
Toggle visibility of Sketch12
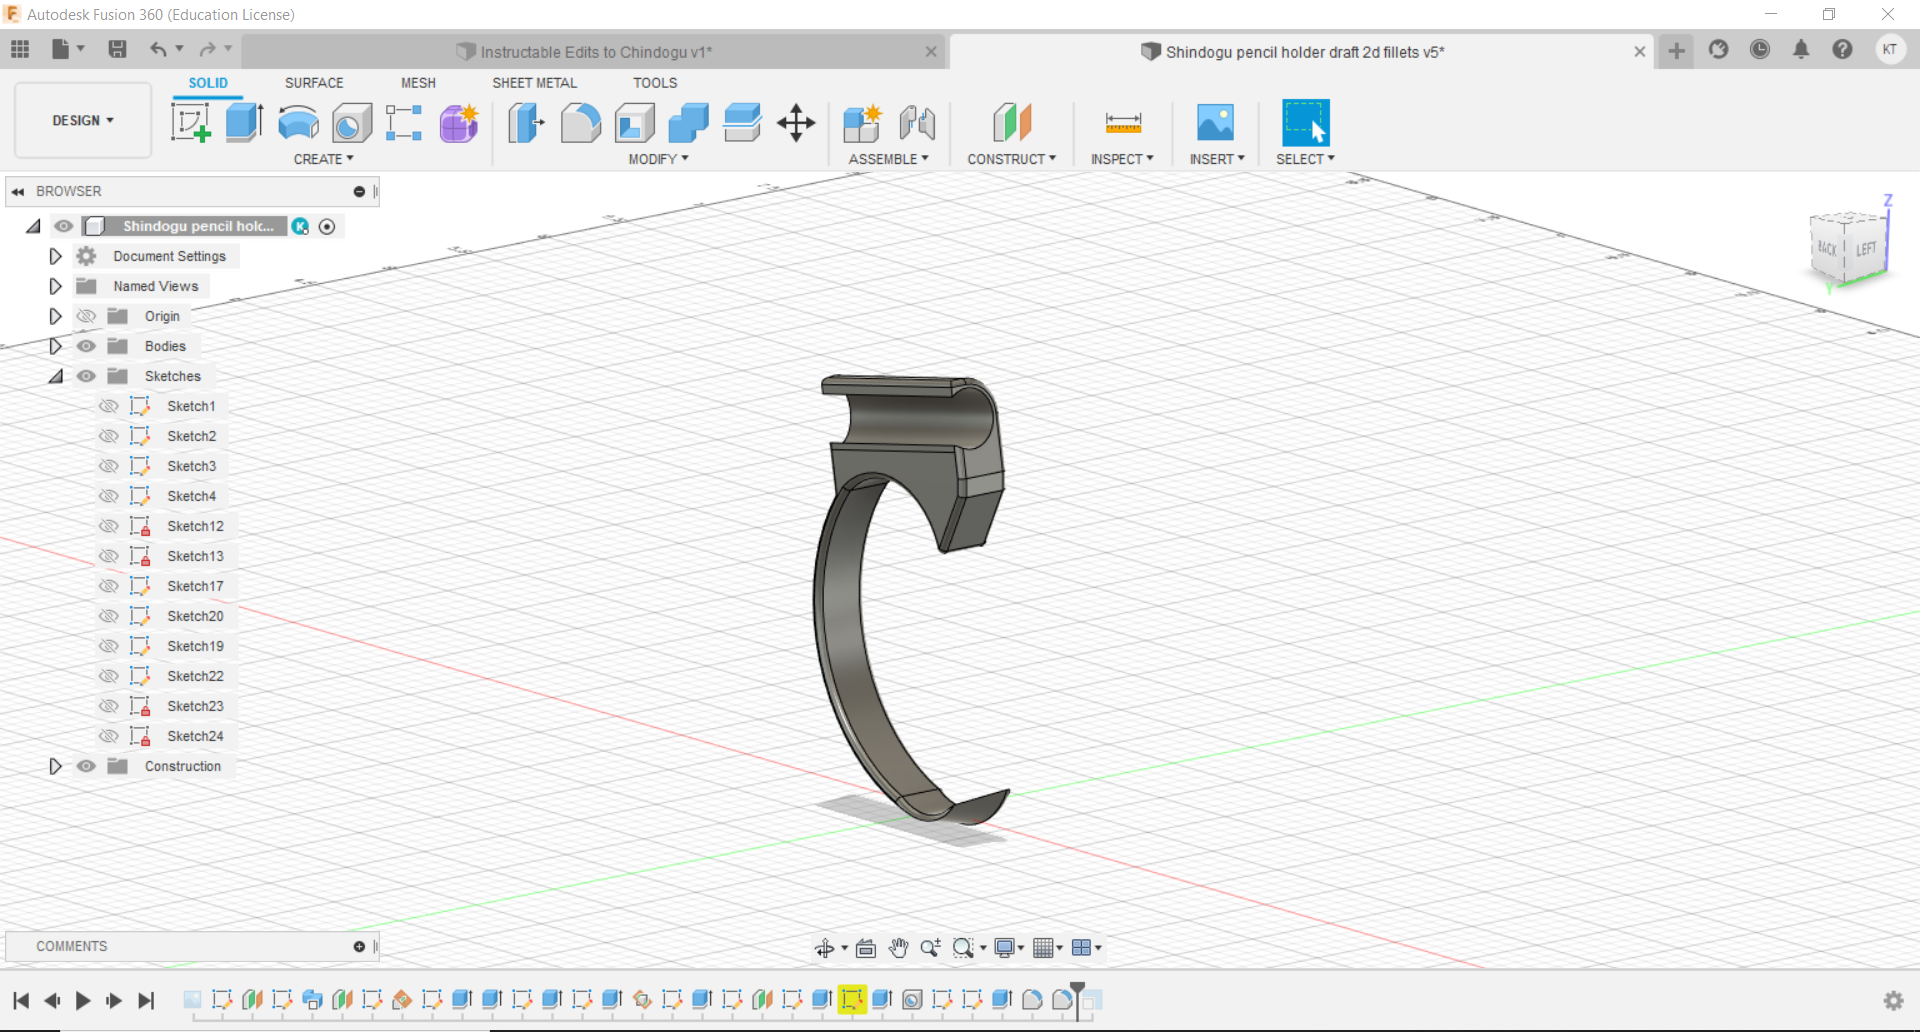(109, 526)
